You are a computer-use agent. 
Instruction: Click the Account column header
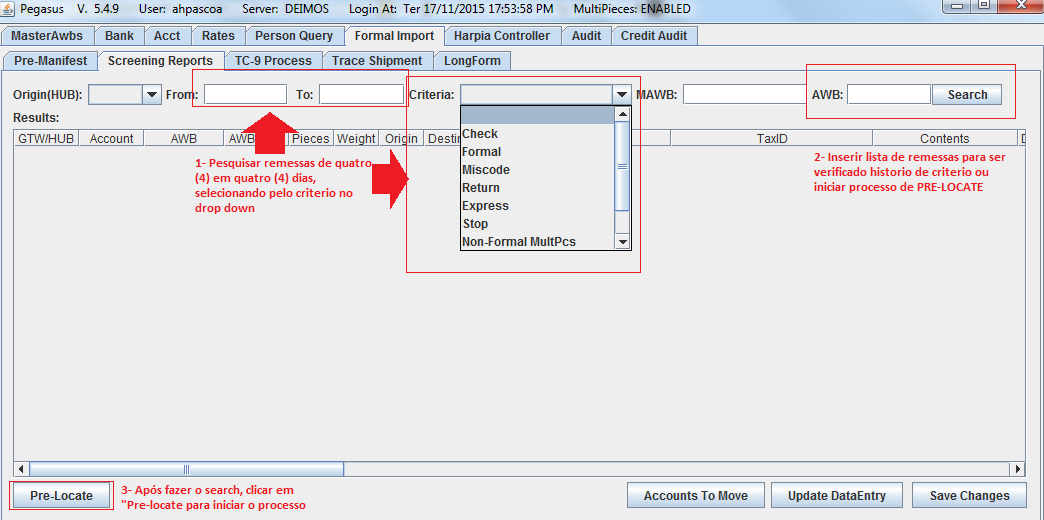tap(111, 138)
